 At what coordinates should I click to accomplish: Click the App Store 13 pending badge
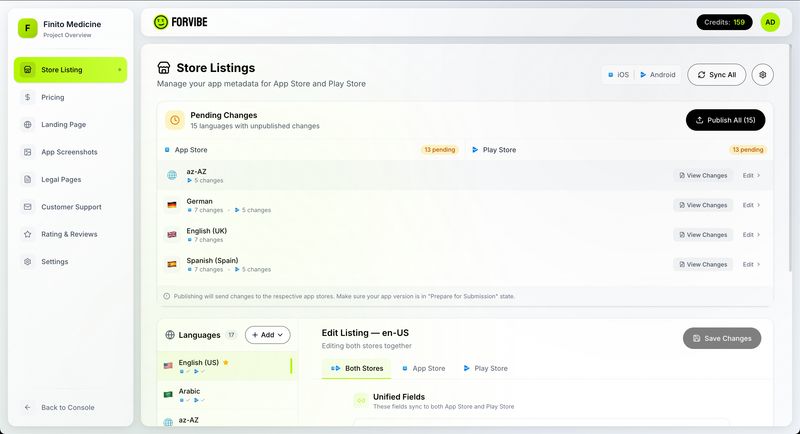(439, 149)
